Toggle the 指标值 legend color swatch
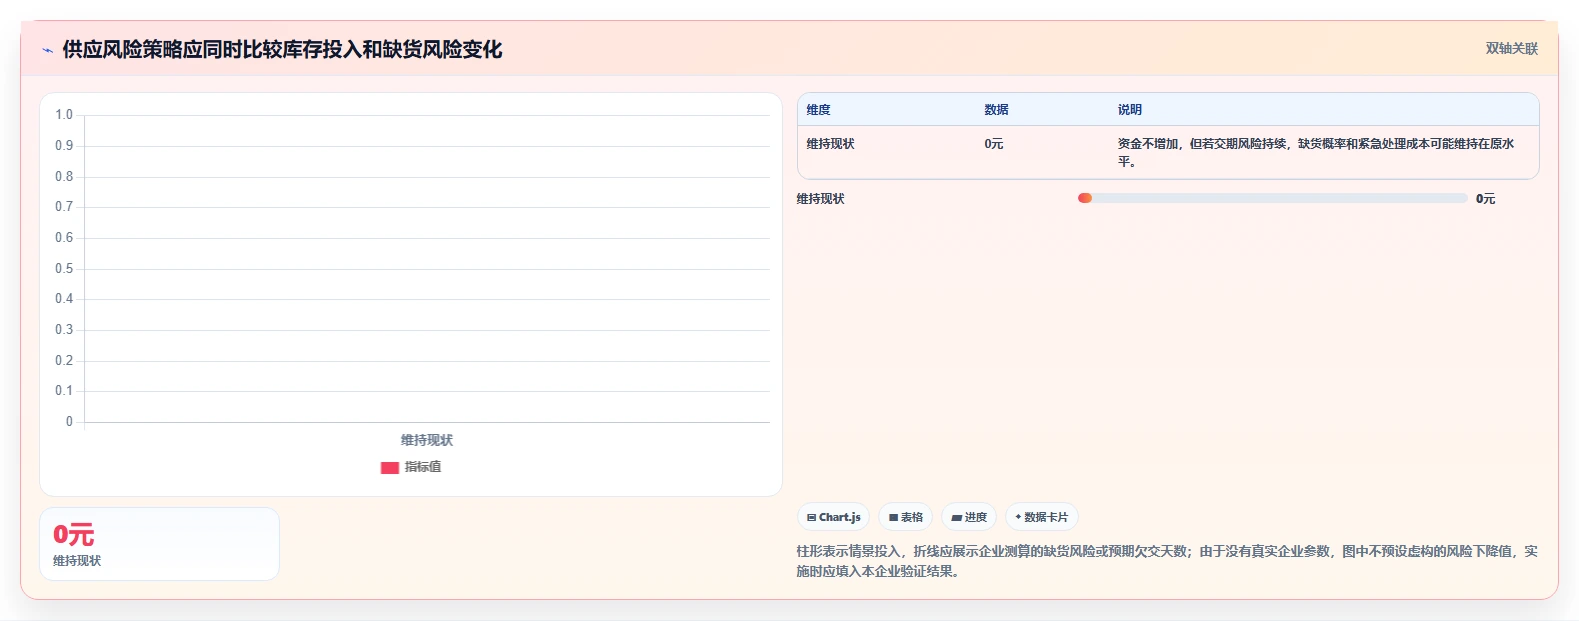1579x621 pixels. 390,467
